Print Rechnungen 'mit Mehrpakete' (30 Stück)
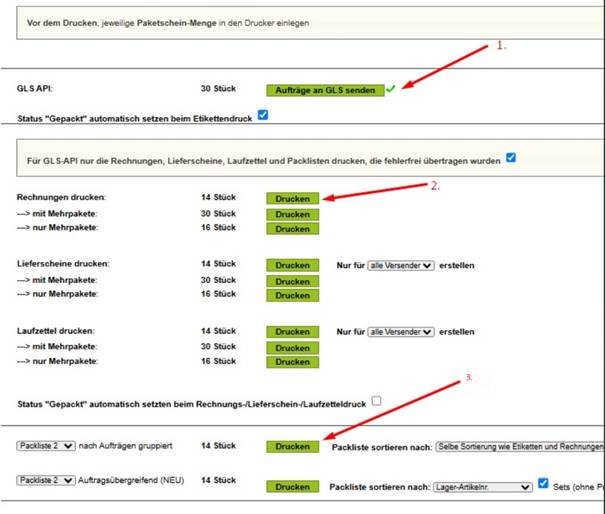Screen dimensions: 605x514 (x=292, y=214)
